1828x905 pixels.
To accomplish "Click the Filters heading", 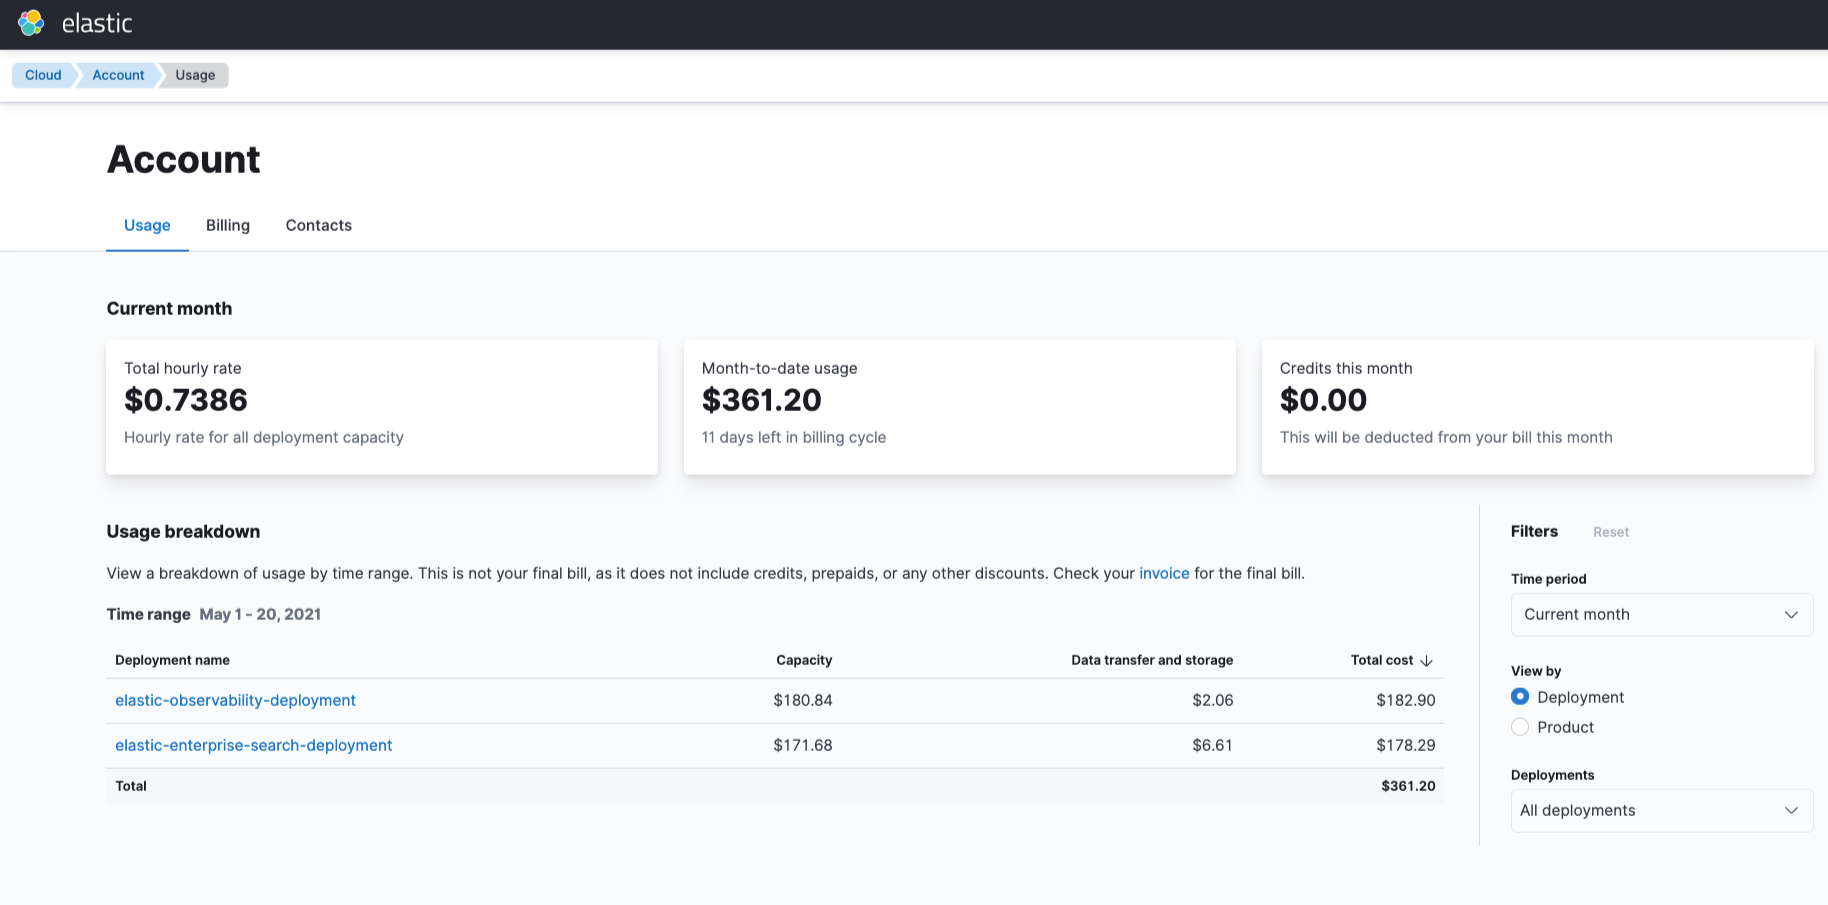I will [x=1534, y=532].
